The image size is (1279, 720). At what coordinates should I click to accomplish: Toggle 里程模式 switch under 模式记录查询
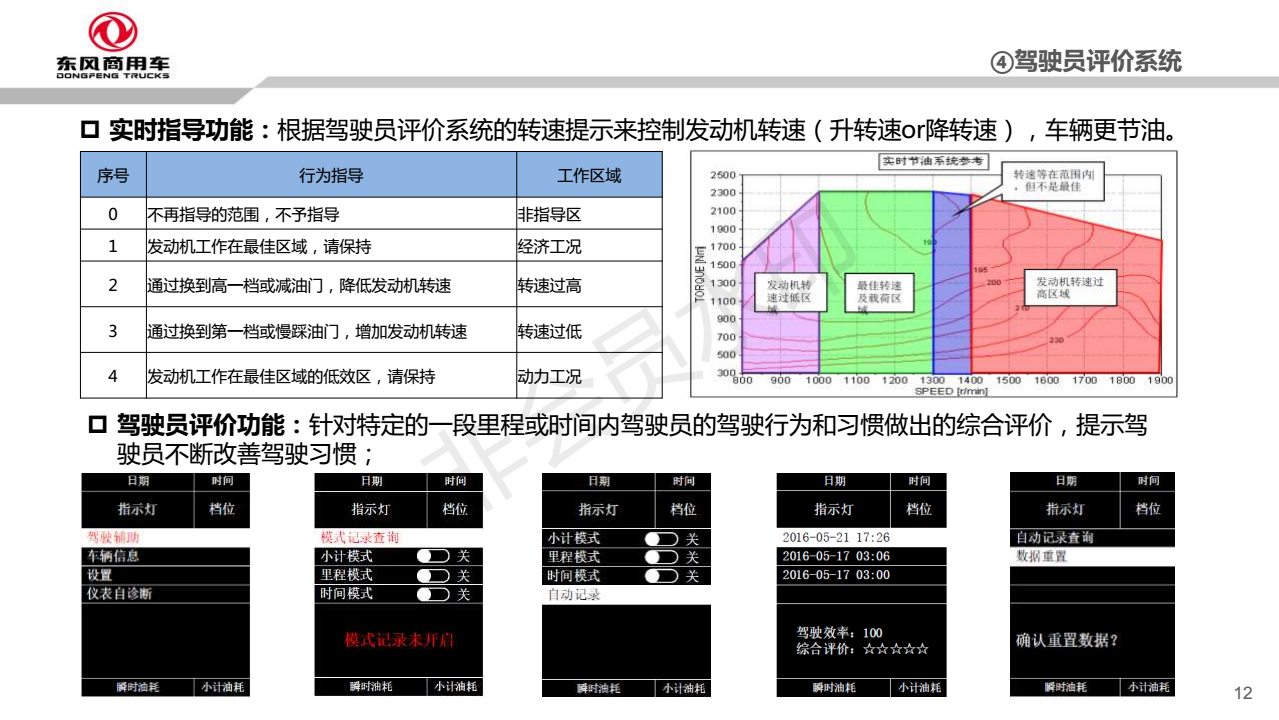(432, 575)
